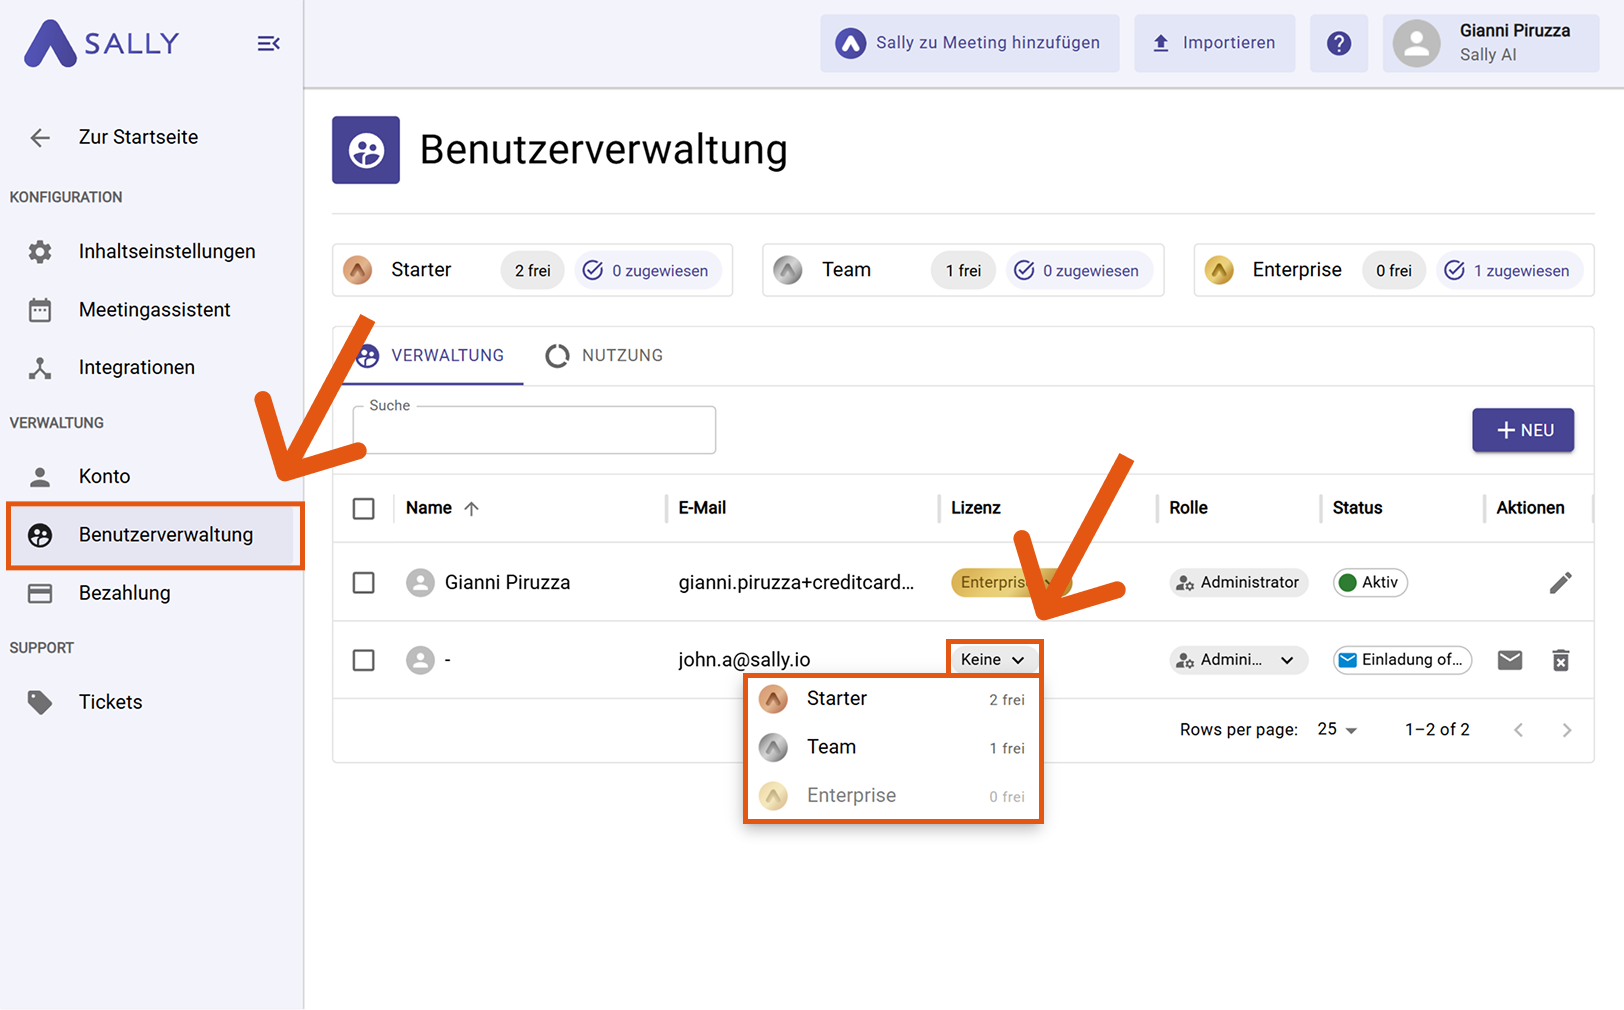
Task: Toggle the select-all header checkbox
Action: pyautogui.click(x=364, y=509)
